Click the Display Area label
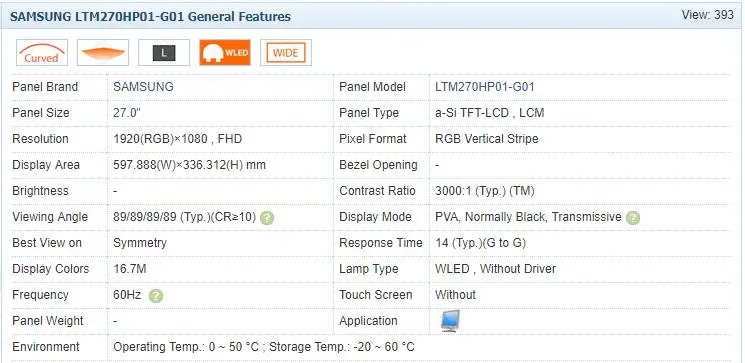 point(46,165)
